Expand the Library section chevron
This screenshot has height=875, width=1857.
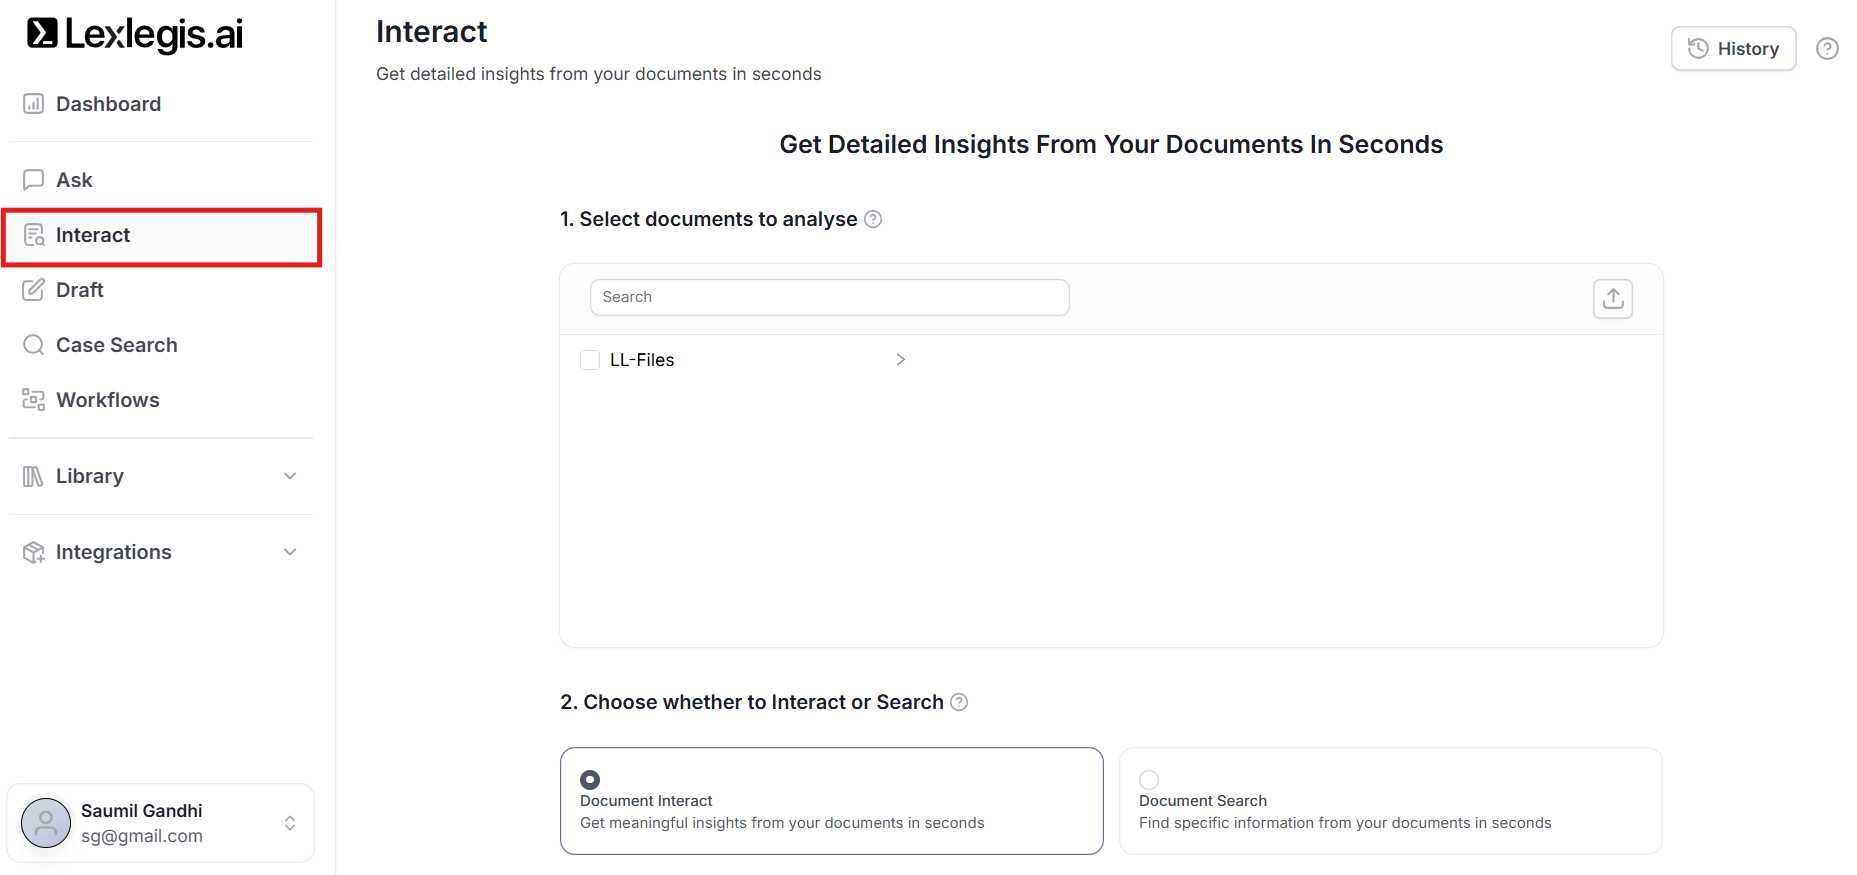coord(290,476)
